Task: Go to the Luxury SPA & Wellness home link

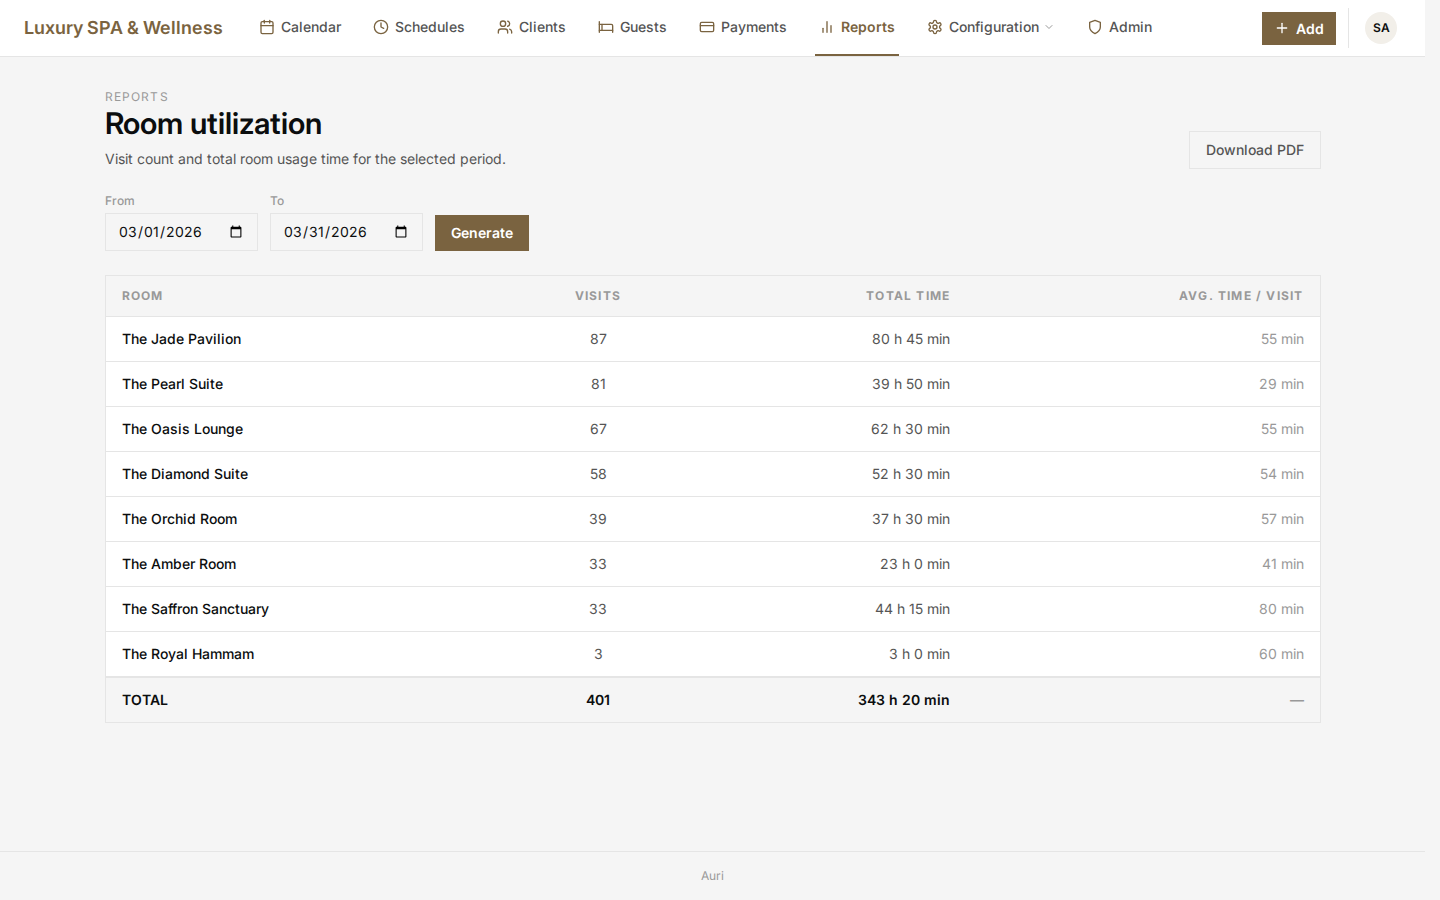Action: tap(123, 28)
